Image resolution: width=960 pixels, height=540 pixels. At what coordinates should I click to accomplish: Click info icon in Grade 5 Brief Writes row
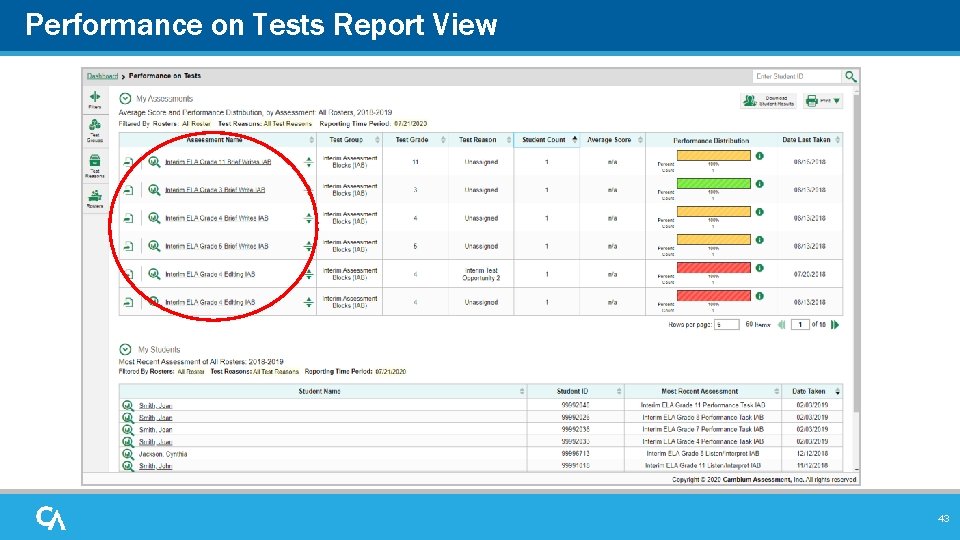759,240
